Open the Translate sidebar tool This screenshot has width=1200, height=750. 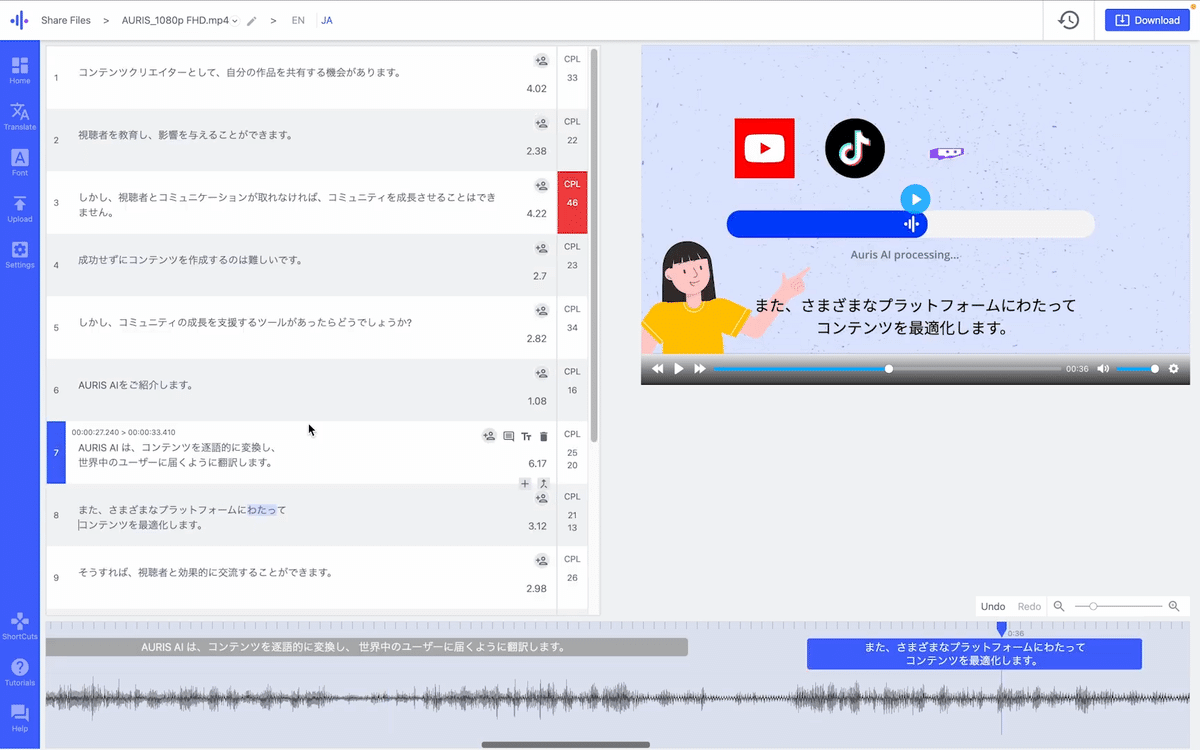point(20,116)
